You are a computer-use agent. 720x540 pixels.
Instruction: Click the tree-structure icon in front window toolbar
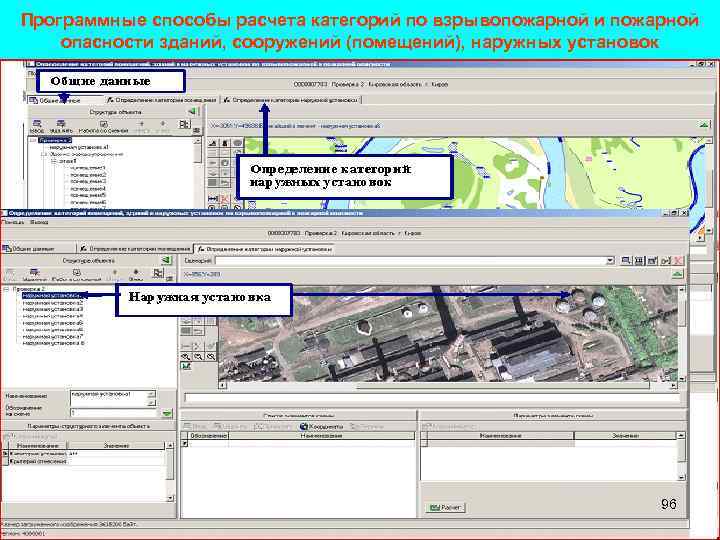[158, 273]
